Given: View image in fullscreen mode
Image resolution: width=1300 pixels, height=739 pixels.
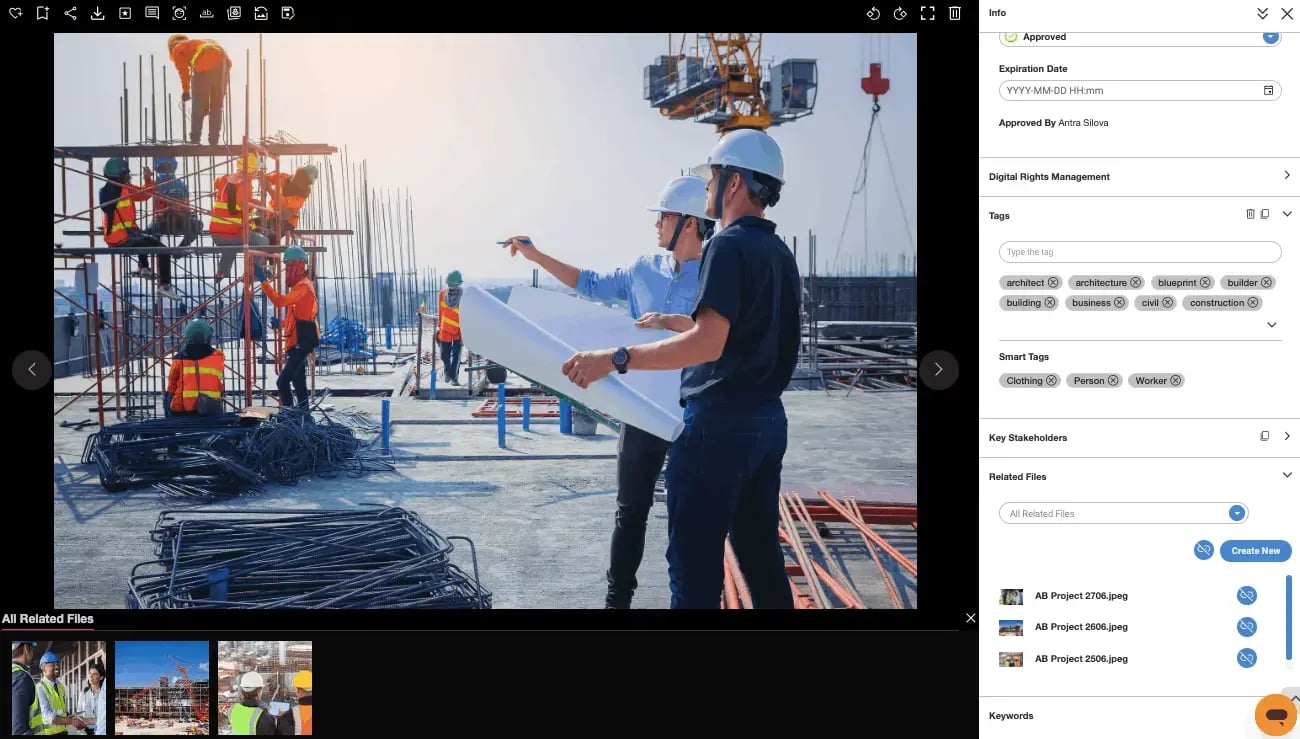Looking at the screenshot, I should click(927, 13).
